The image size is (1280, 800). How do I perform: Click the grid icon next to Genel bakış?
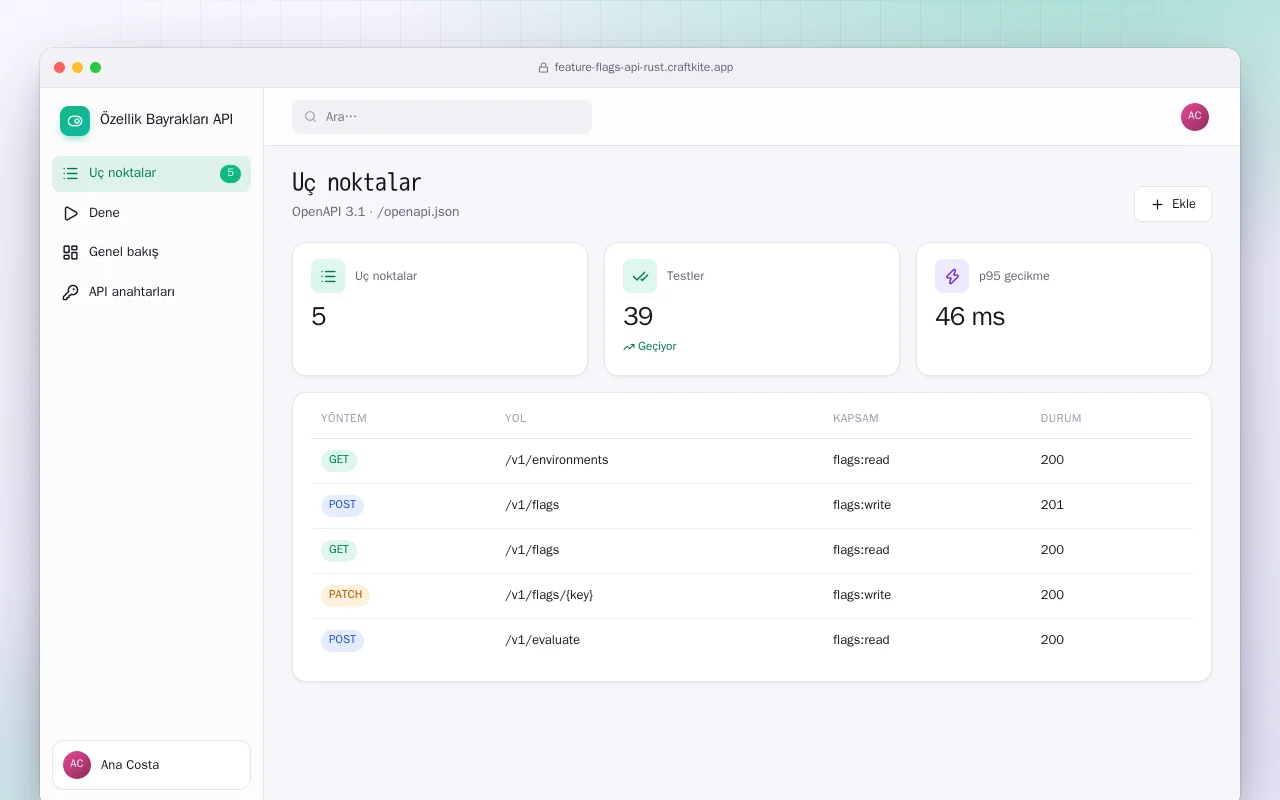pos(70,252)
